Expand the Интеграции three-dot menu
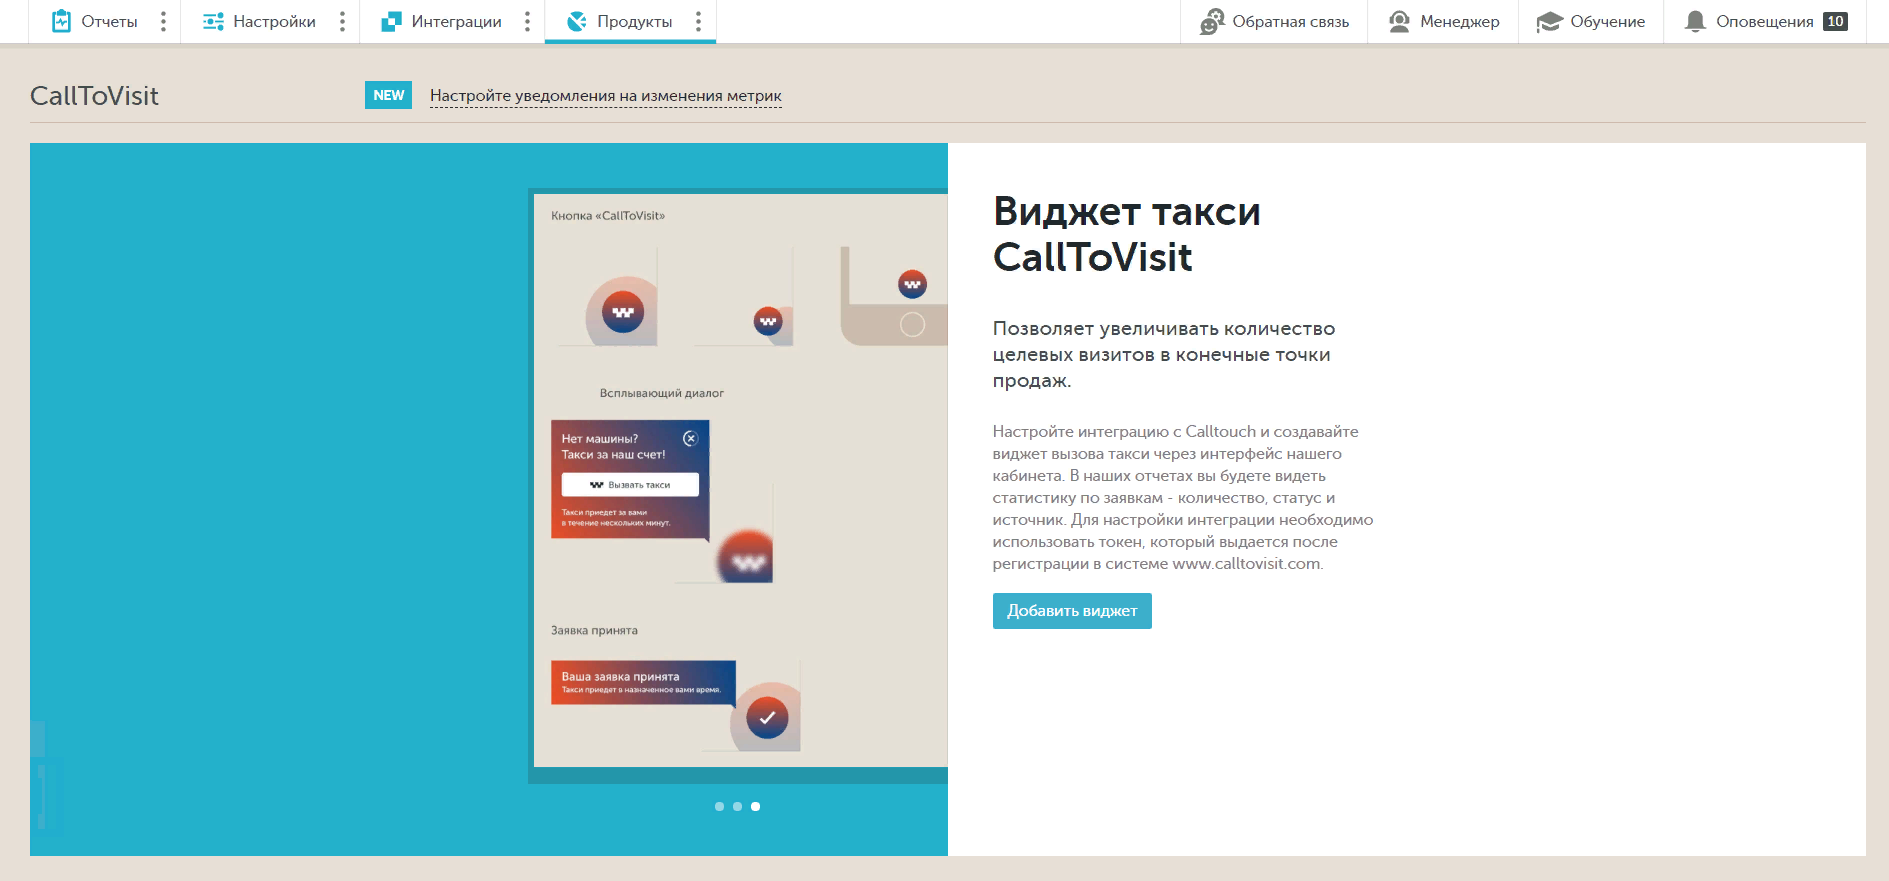The width and height of the screenshot is (1889, 881). (x=527, y=21)
